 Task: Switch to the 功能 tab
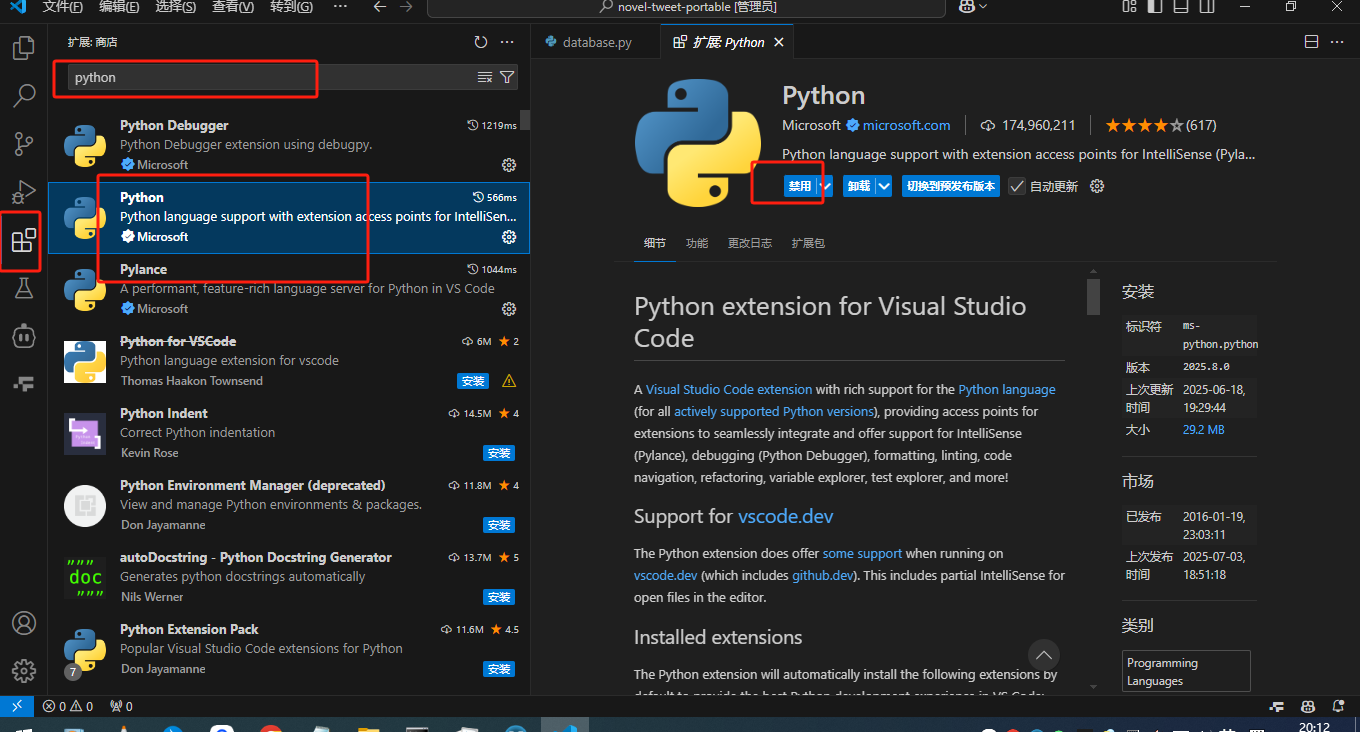pos(697,243)
